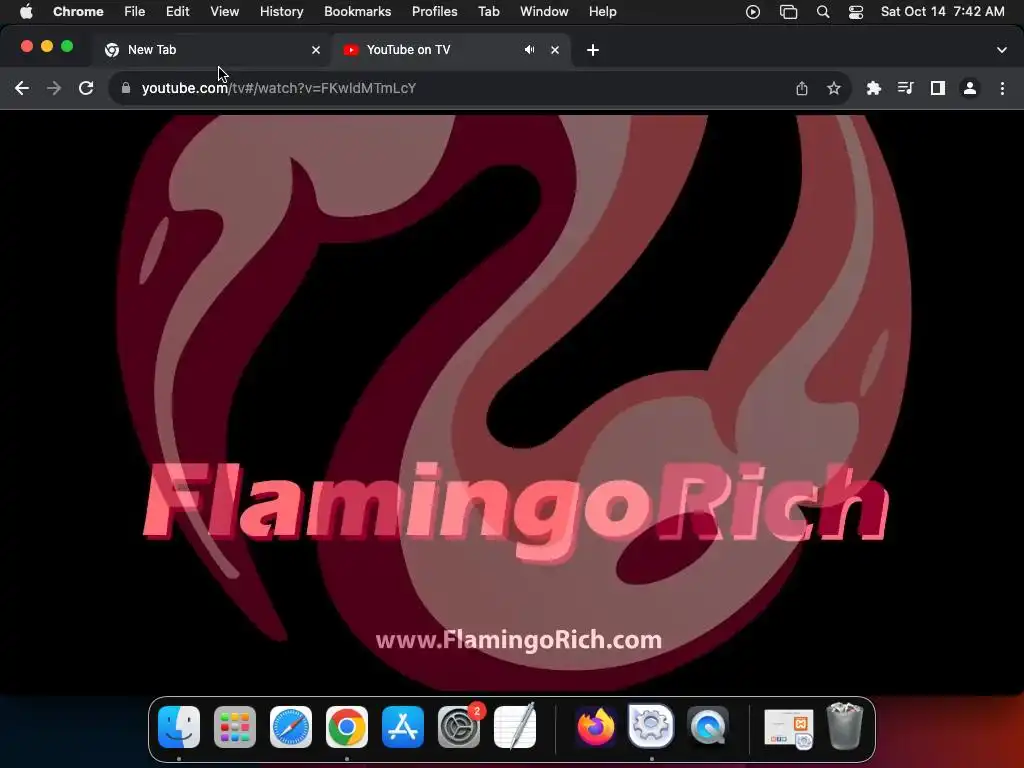Open App Store from the Dock
This screenshot has height=768, width=1024.
tap(403, 727)
